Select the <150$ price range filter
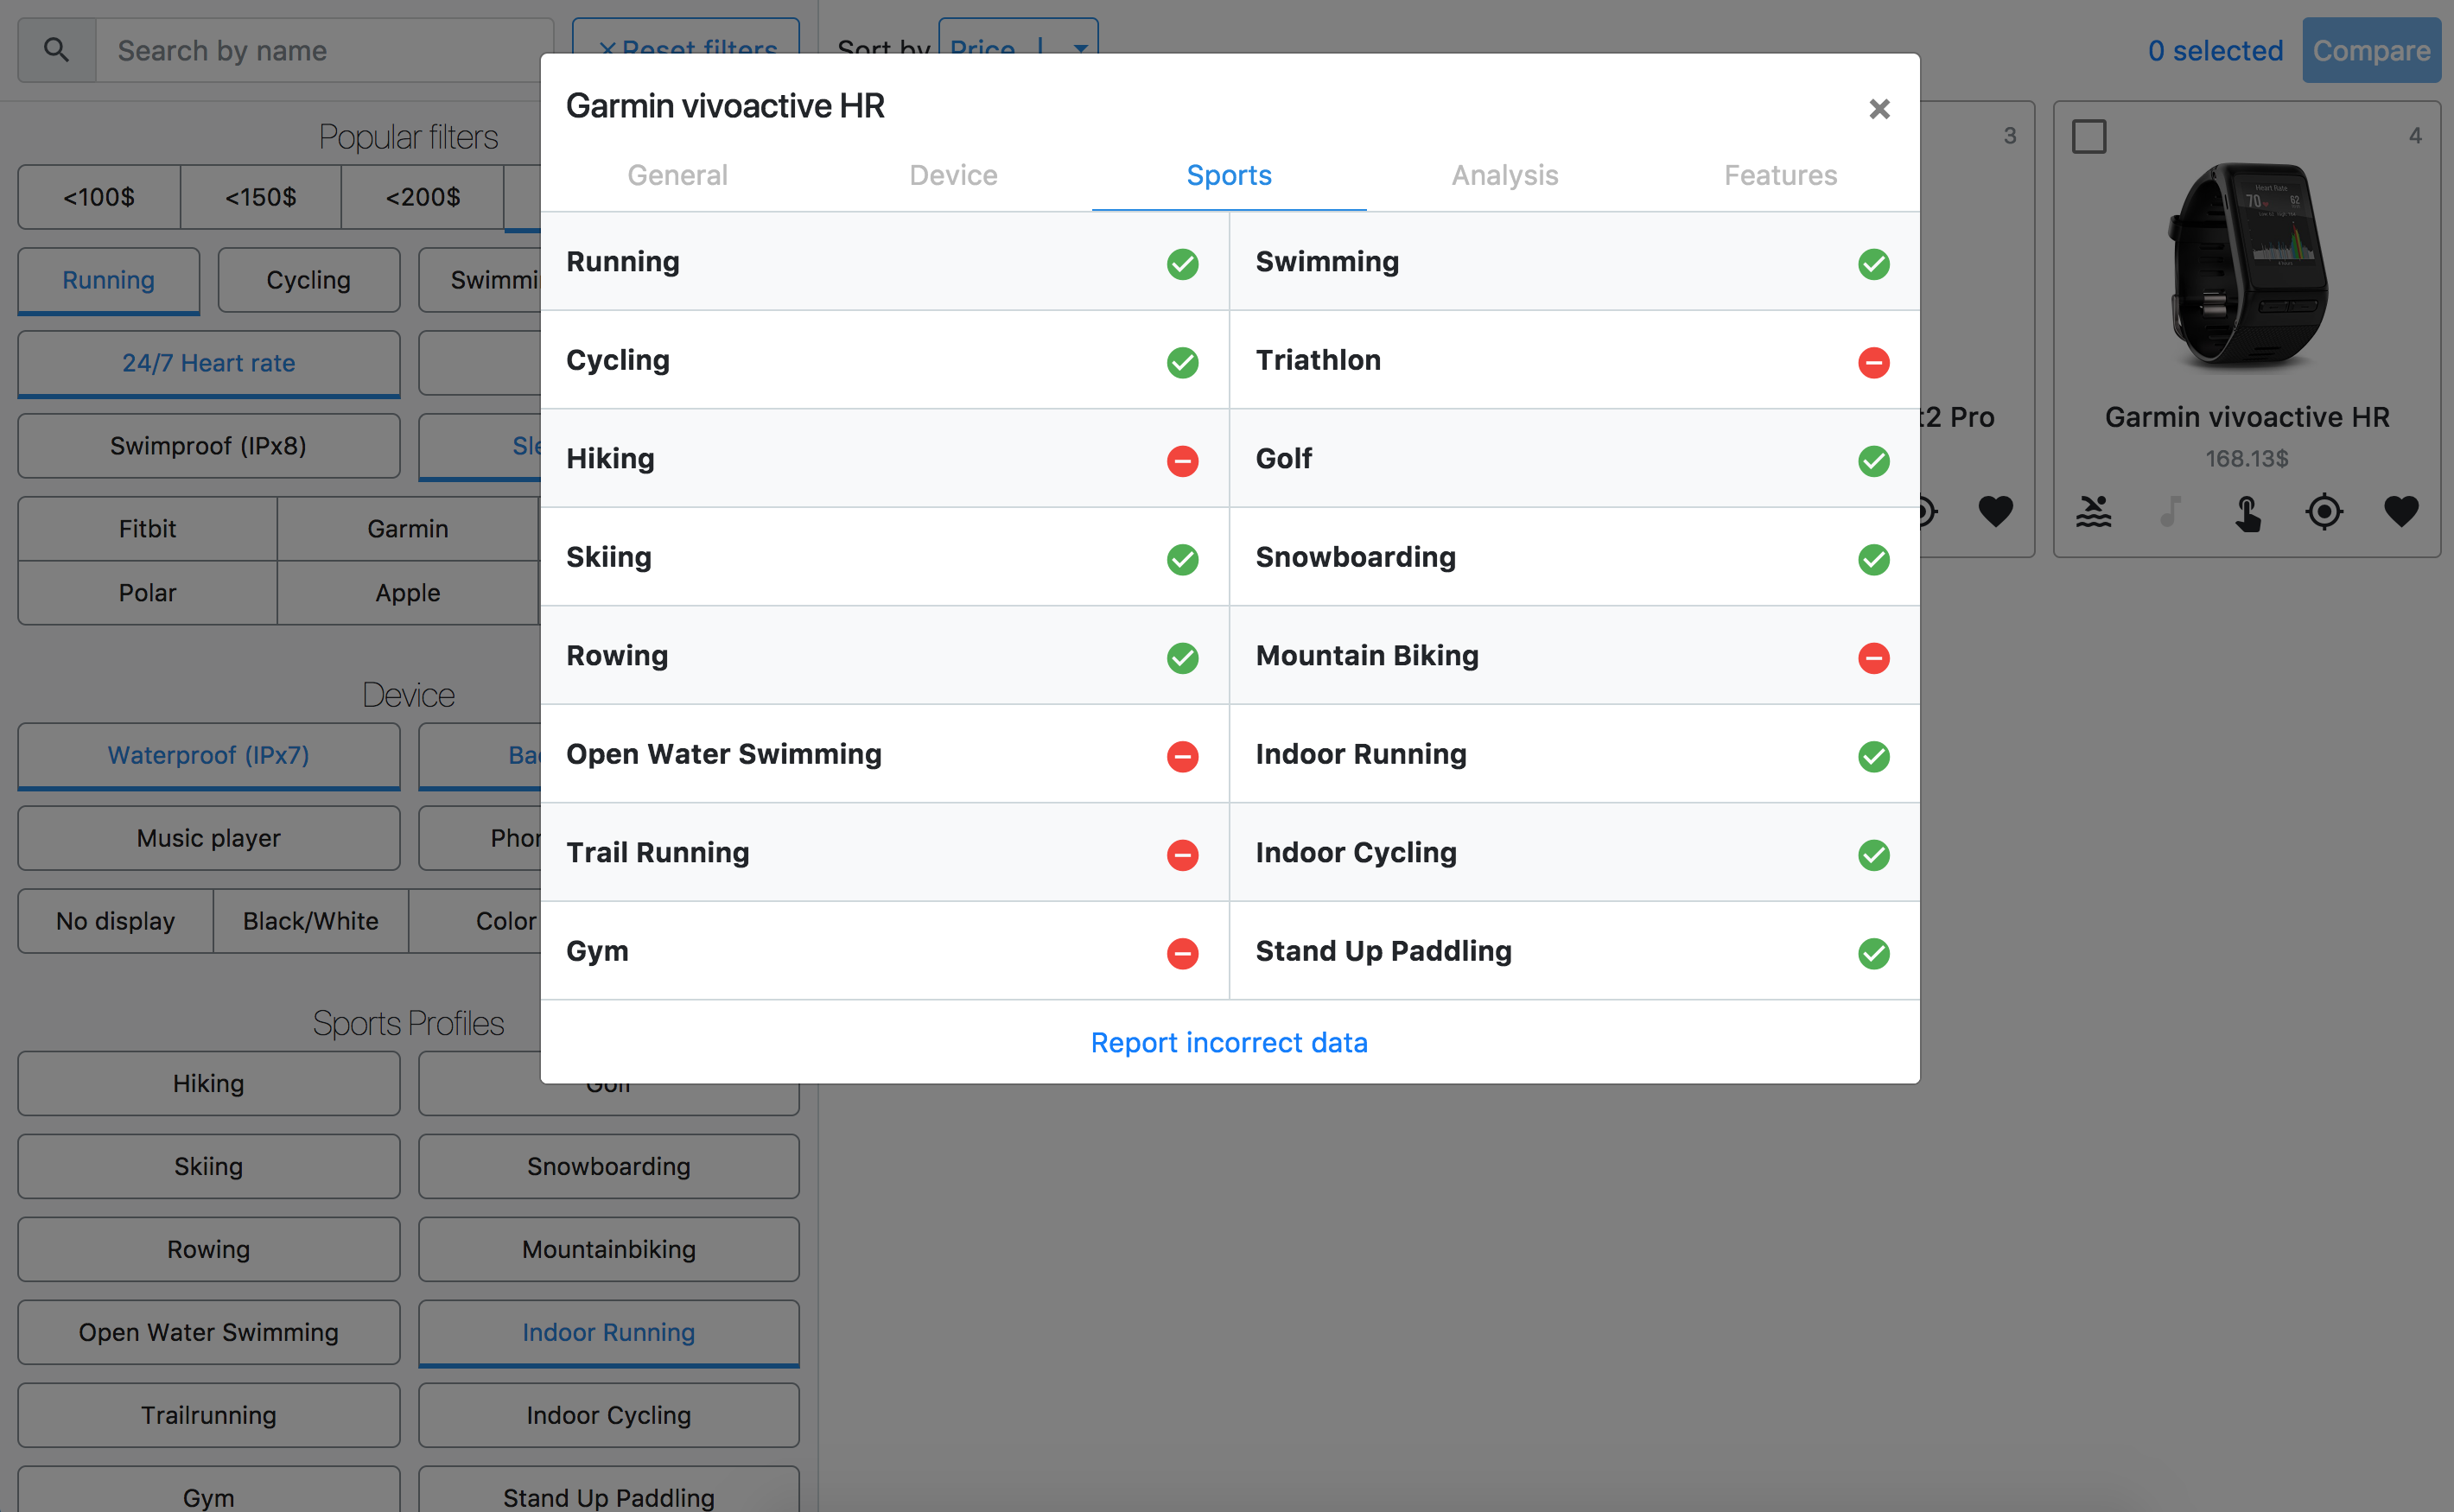 (x=260, y=197)
